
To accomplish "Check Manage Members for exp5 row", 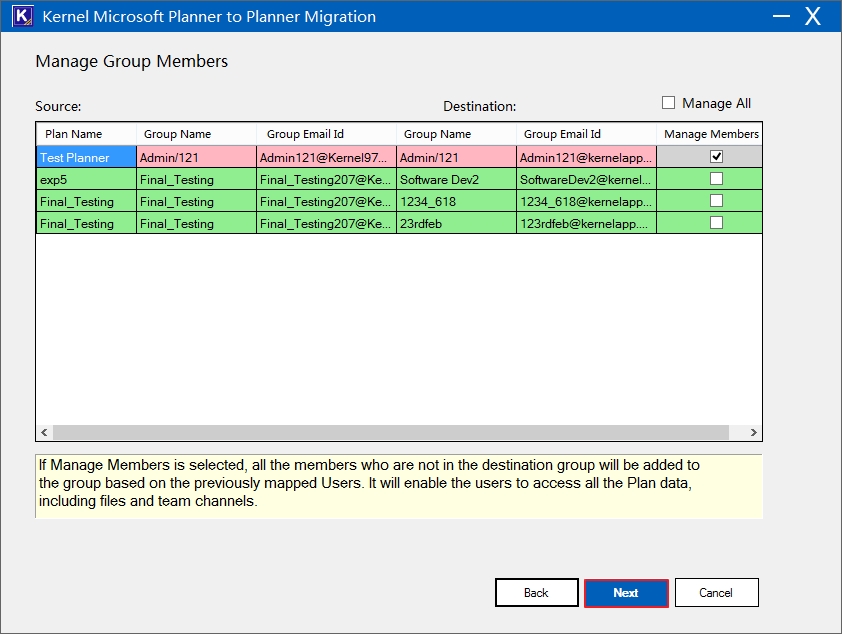I will 716,179.
